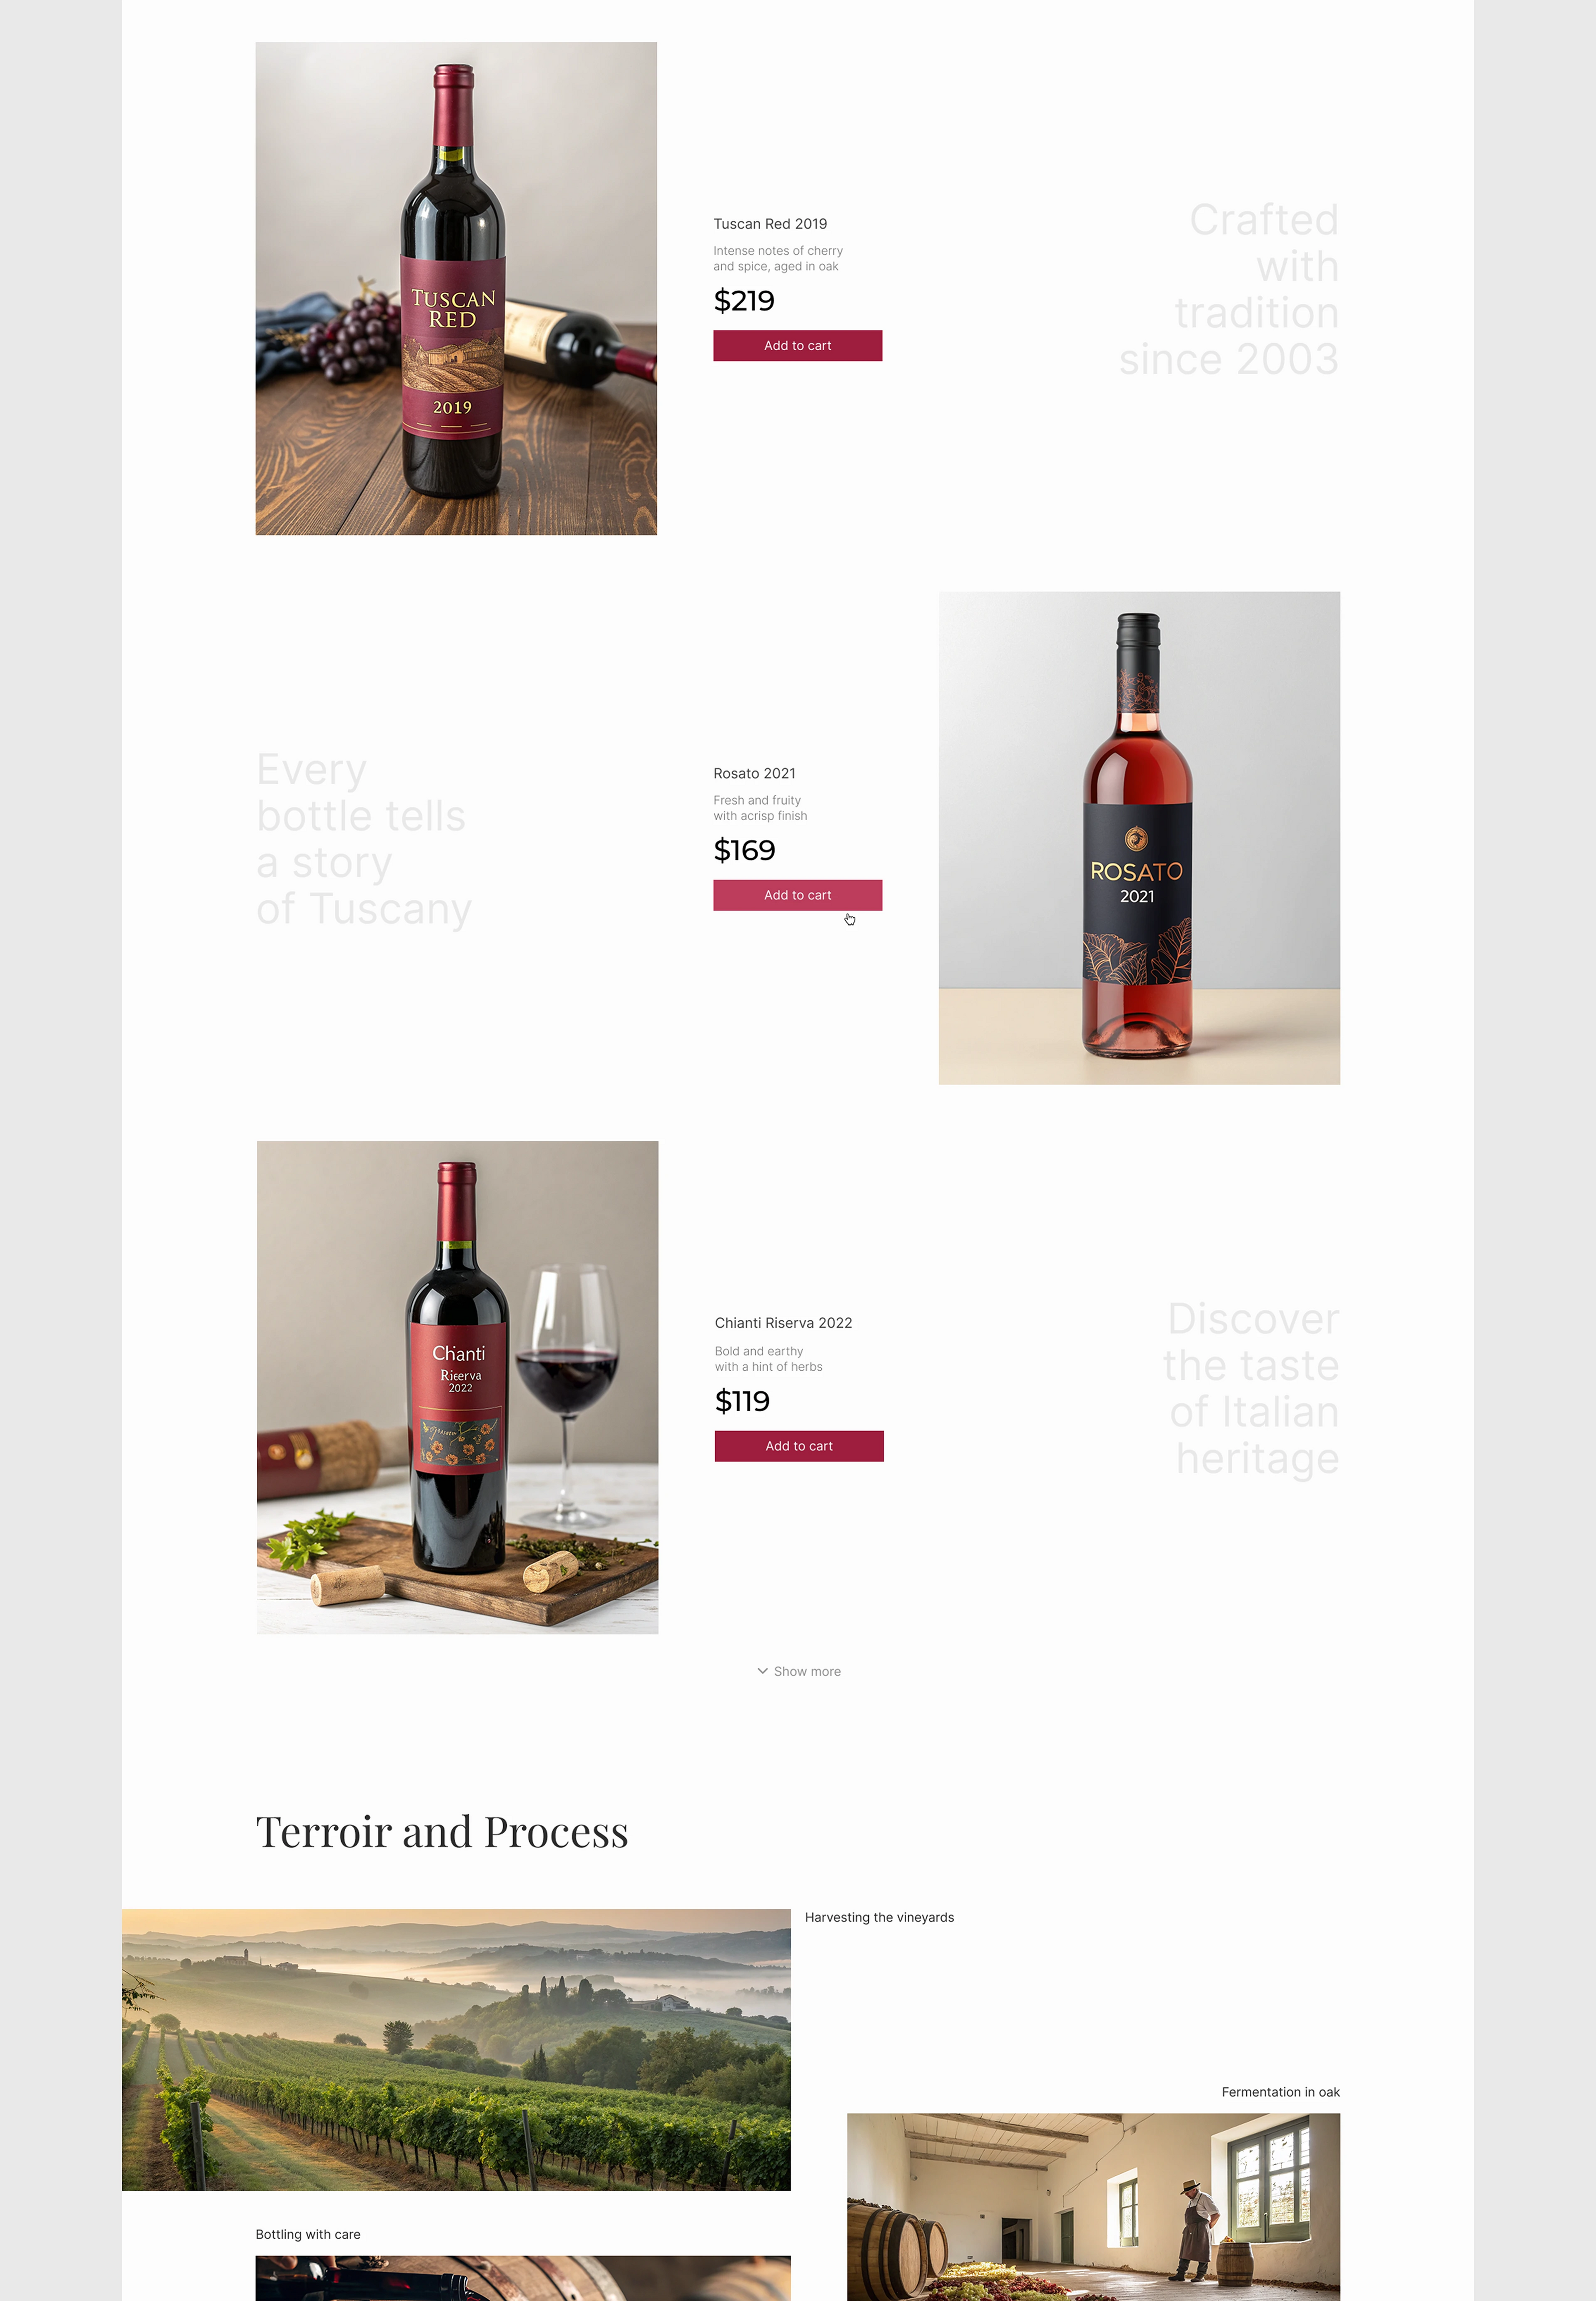This screenshot has width=1596, height=2301.
Task: Open the Rosato 2021 bottle image
Action: coord(1139,838)
